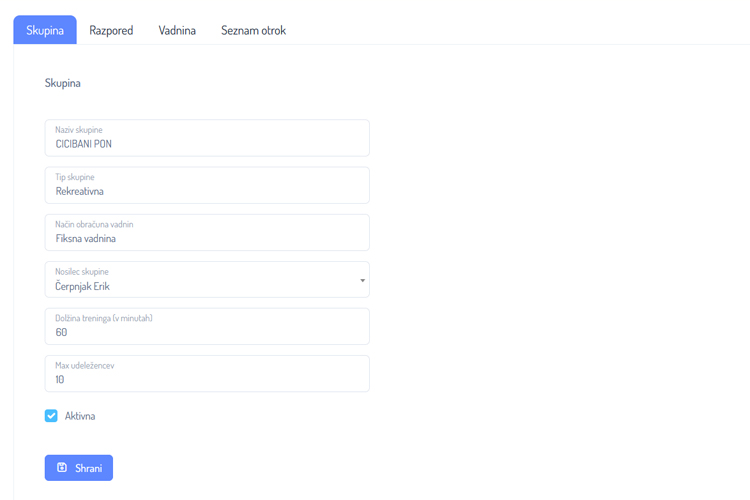The image size is (750, 500).
Task: Open the Vadnina tab
Action: click(x=177, y=30)
